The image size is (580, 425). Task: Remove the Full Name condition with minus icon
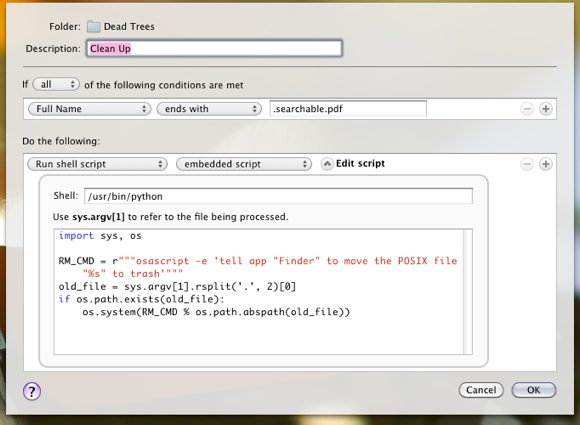(527, 109)
